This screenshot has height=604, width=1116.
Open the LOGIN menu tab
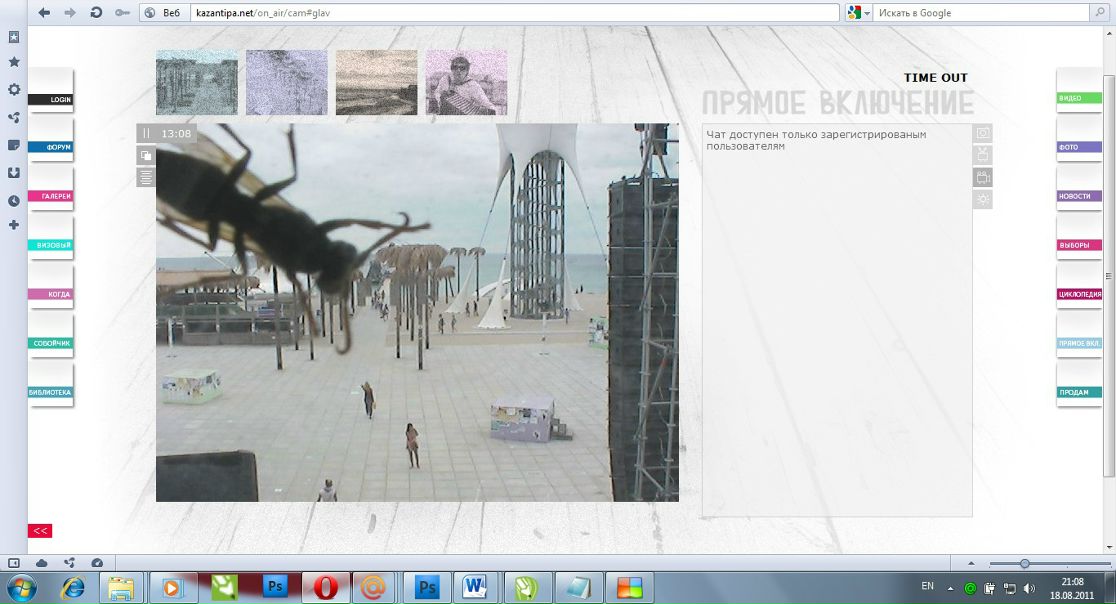(x=51, y=100)
